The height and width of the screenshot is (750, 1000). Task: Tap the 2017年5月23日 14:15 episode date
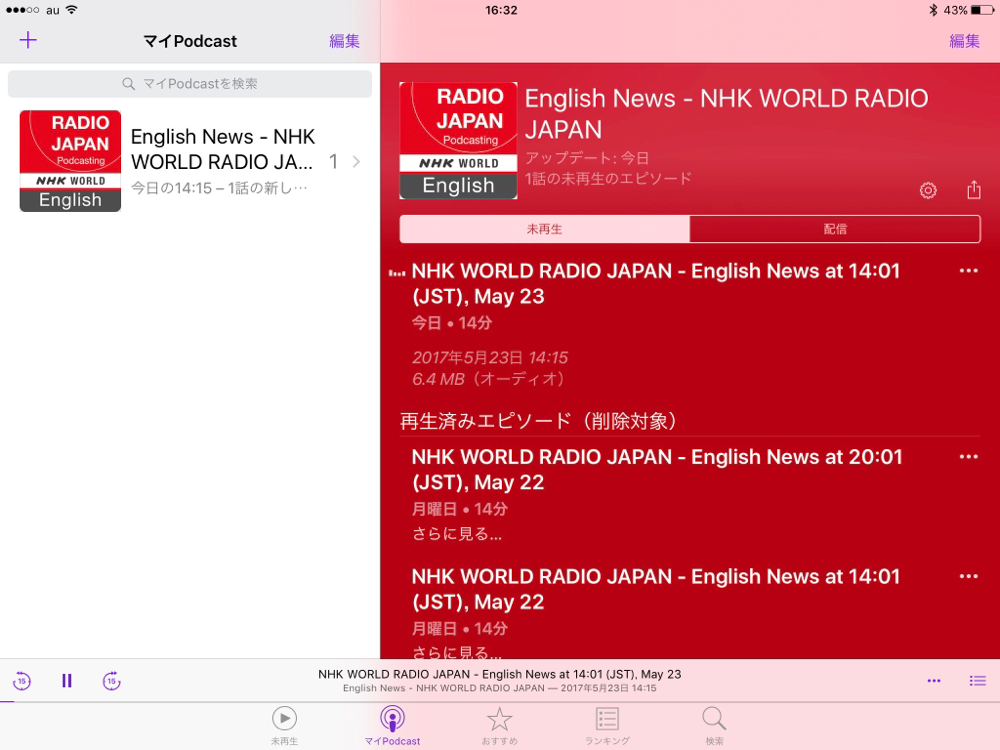coord(490,357)
